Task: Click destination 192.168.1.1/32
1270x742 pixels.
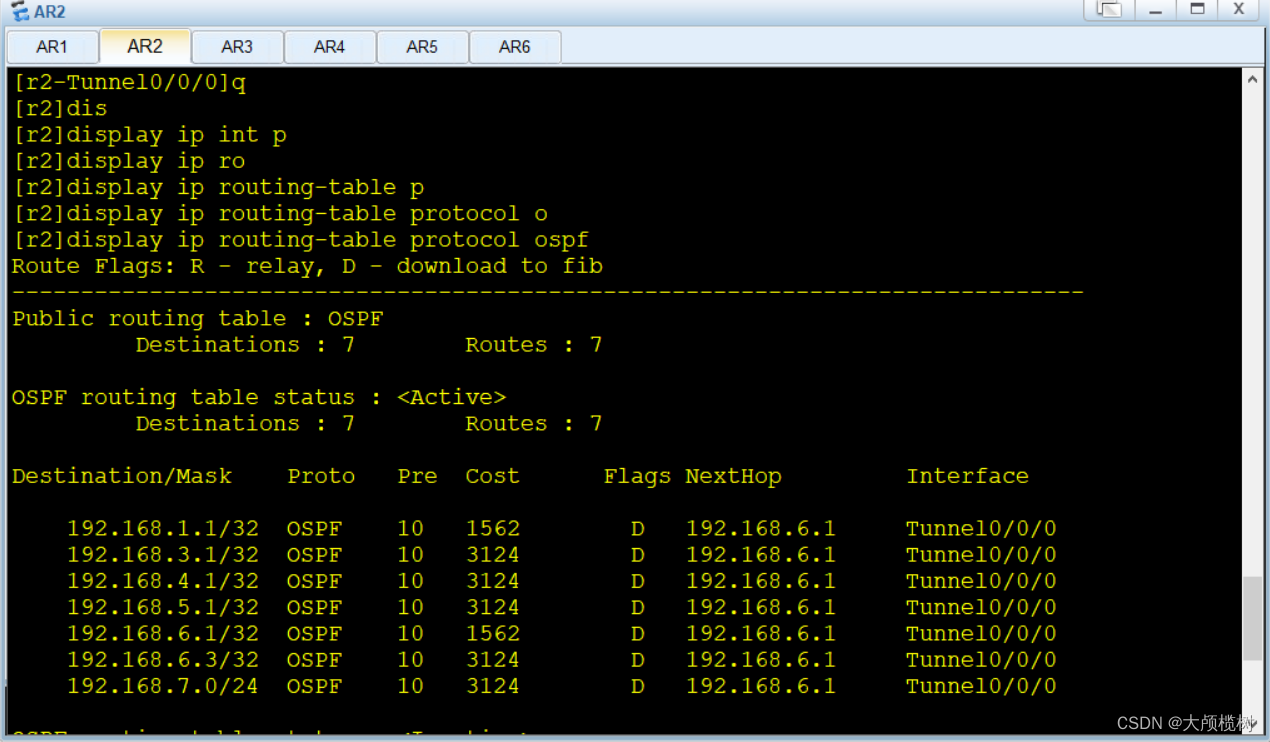Action: coord(163,528)
